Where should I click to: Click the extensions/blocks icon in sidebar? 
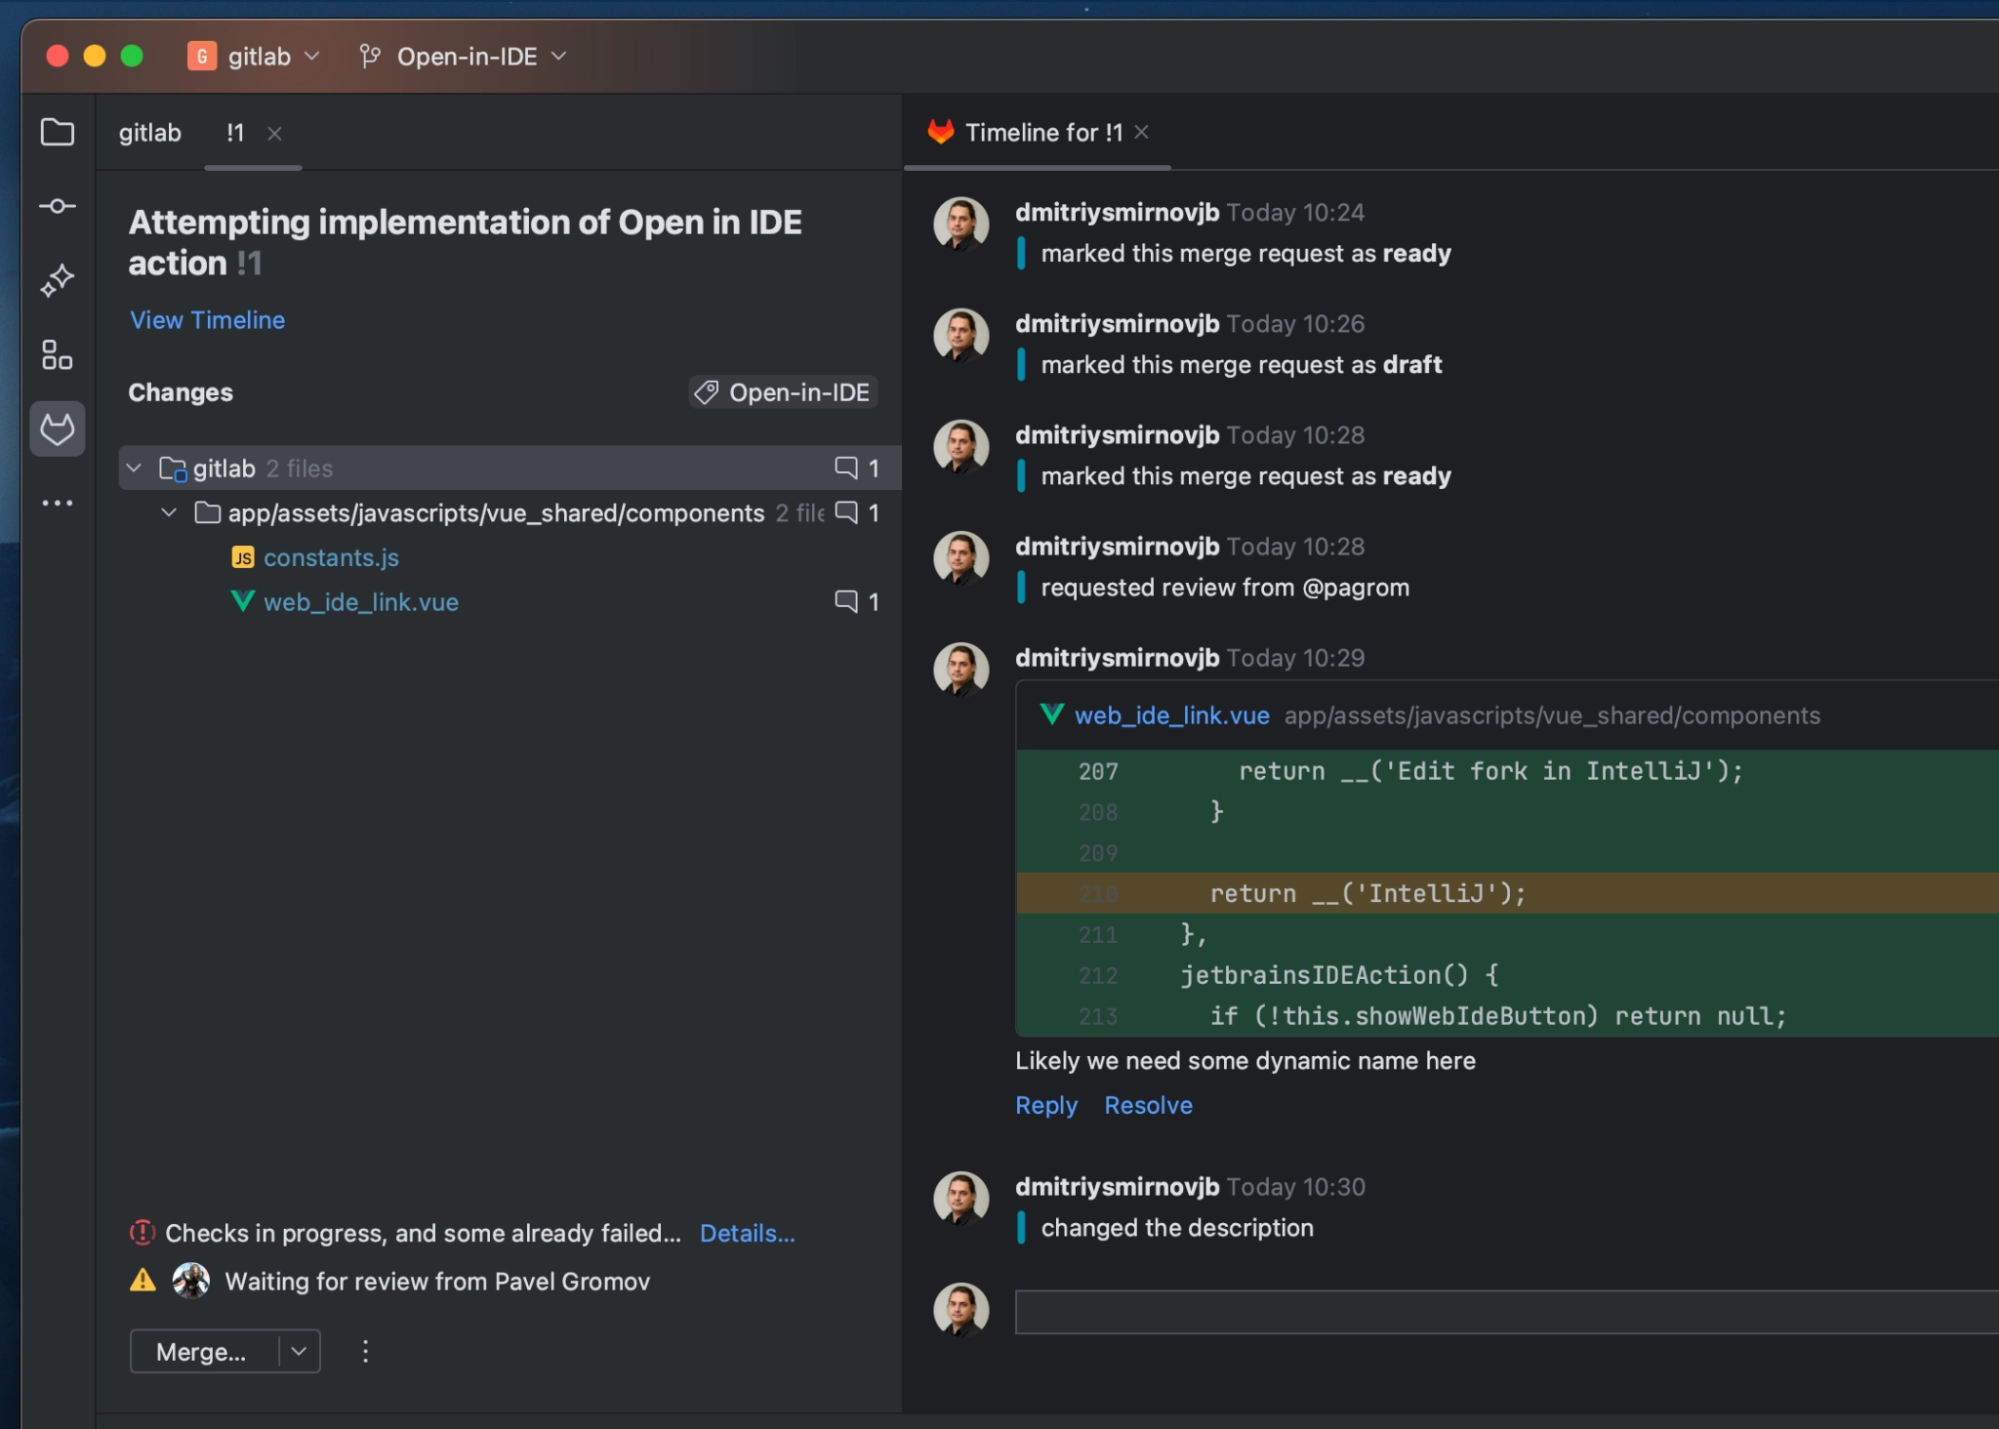57,353
